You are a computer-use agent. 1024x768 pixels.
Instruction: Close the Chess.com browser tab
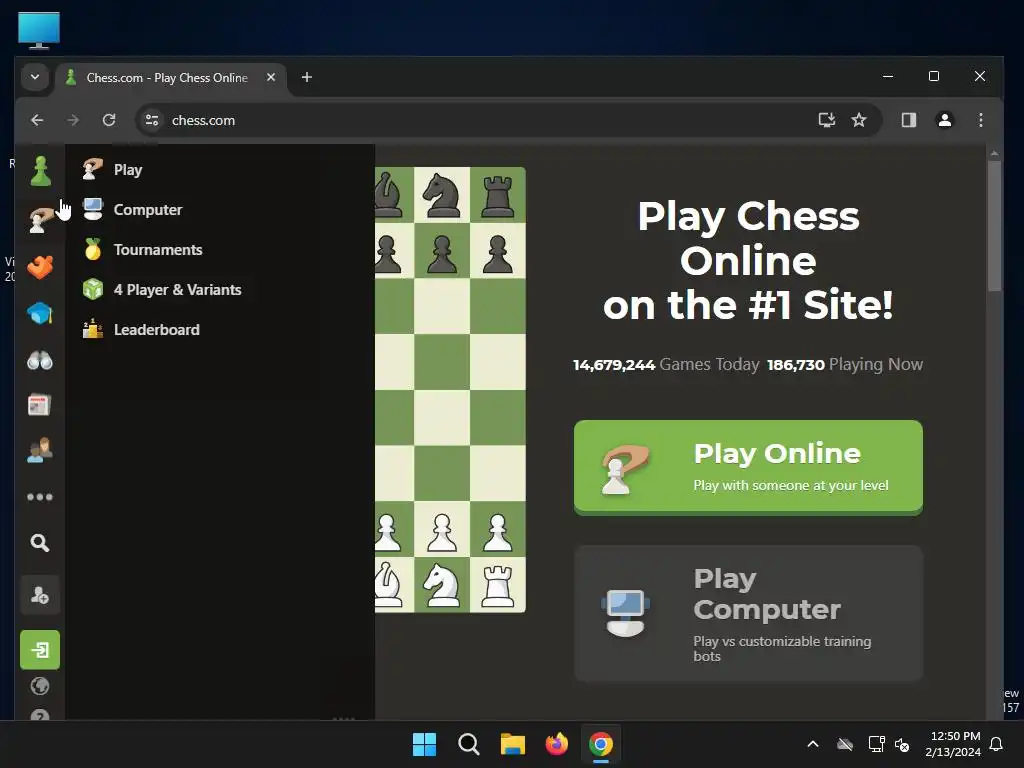271,77
